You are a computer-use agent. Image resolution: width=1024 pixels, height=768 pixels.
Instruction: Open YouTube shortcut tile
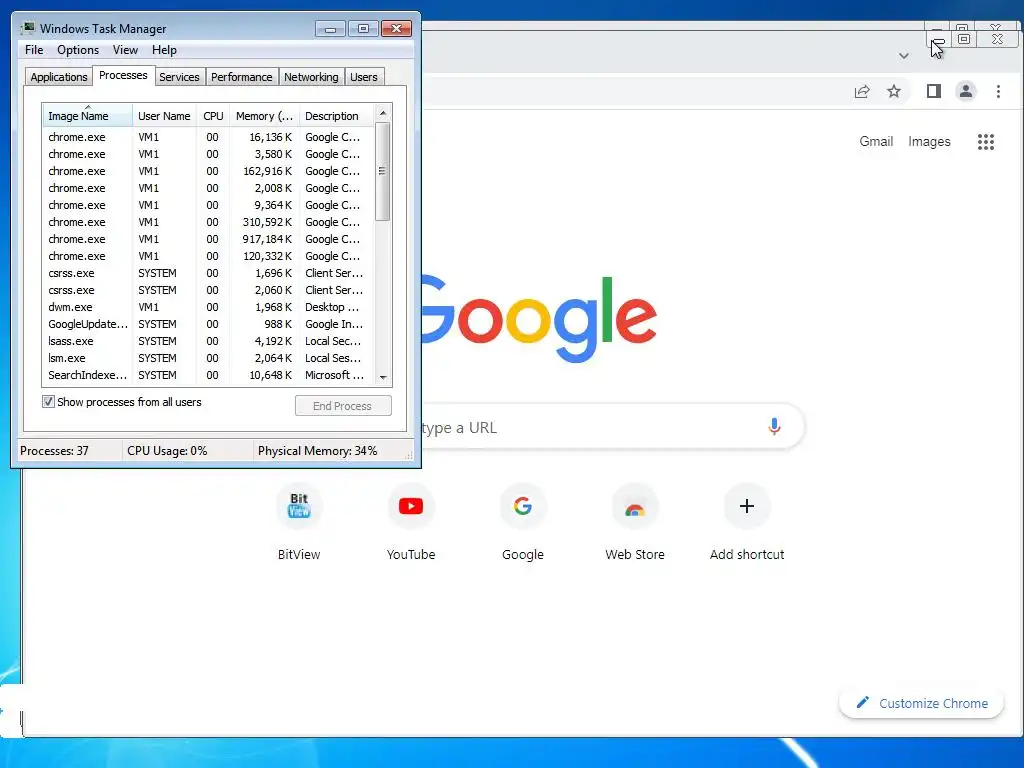coord(411,523)
